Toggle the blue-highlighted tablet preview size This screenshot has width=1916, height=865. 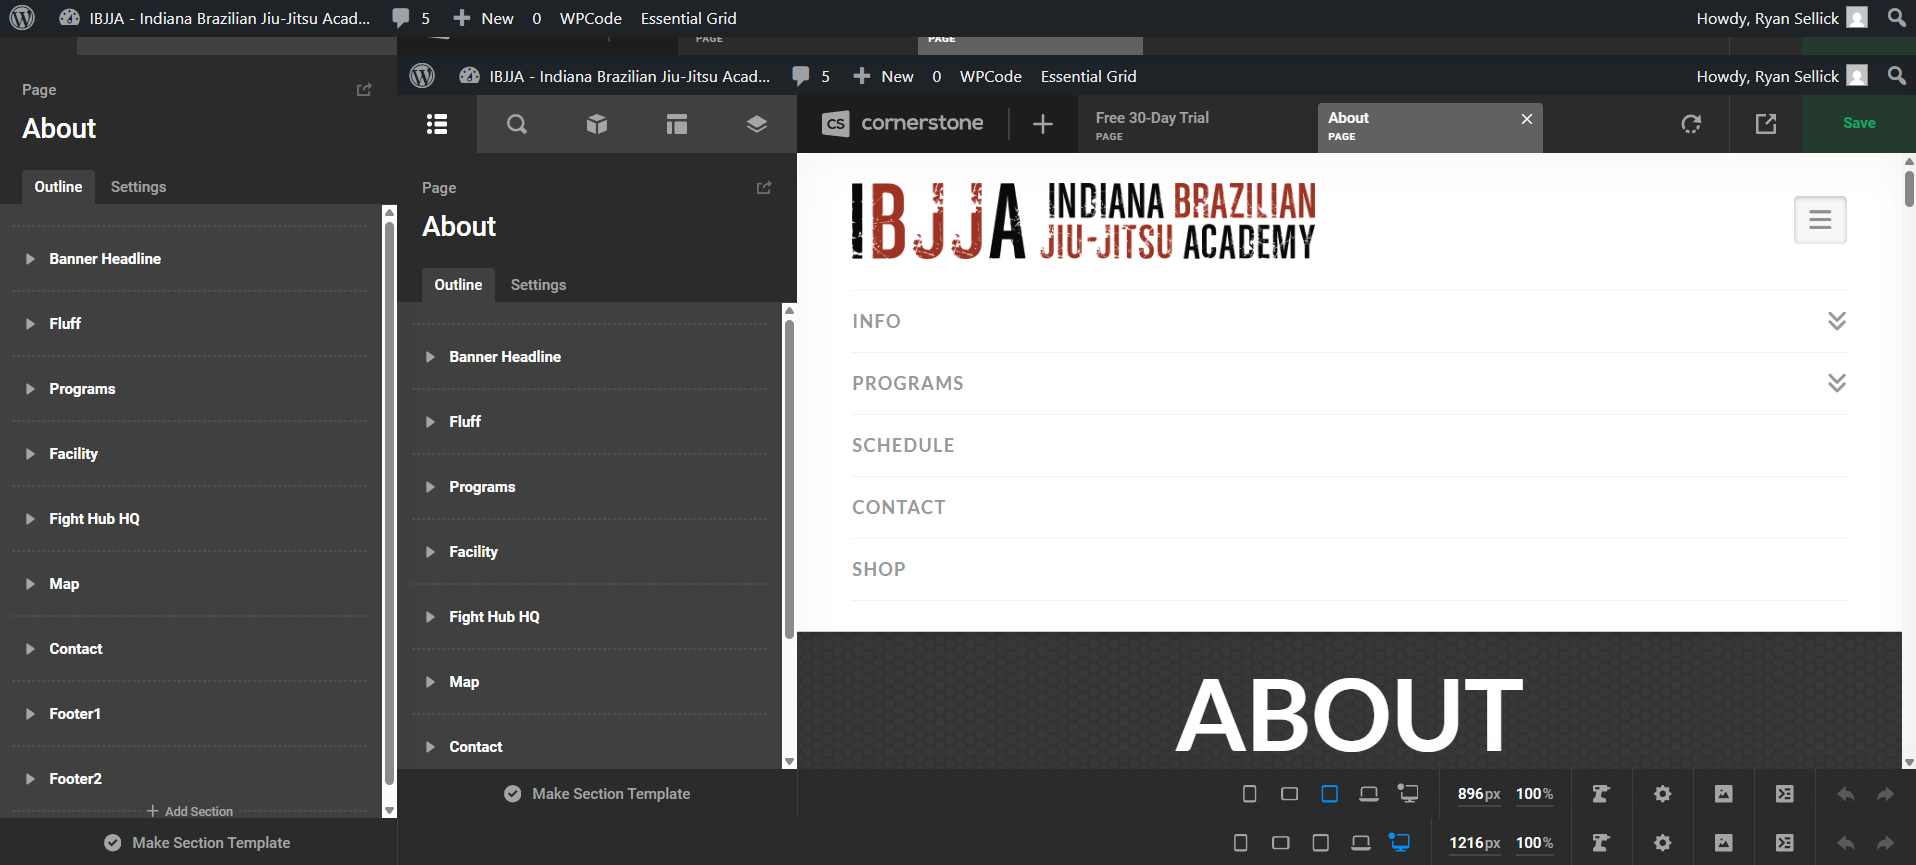coord(1329,794)
